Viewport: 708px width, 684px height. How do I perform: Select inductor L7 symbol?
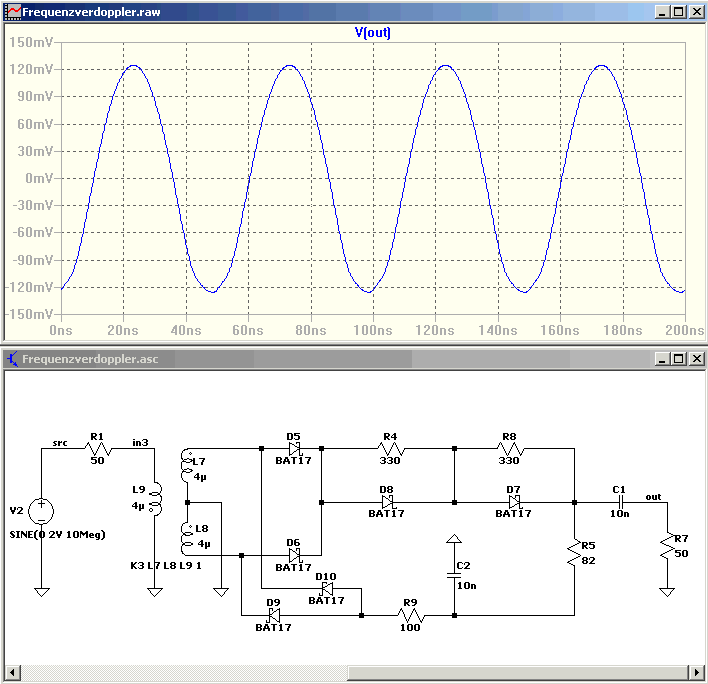tap(187, 466)
